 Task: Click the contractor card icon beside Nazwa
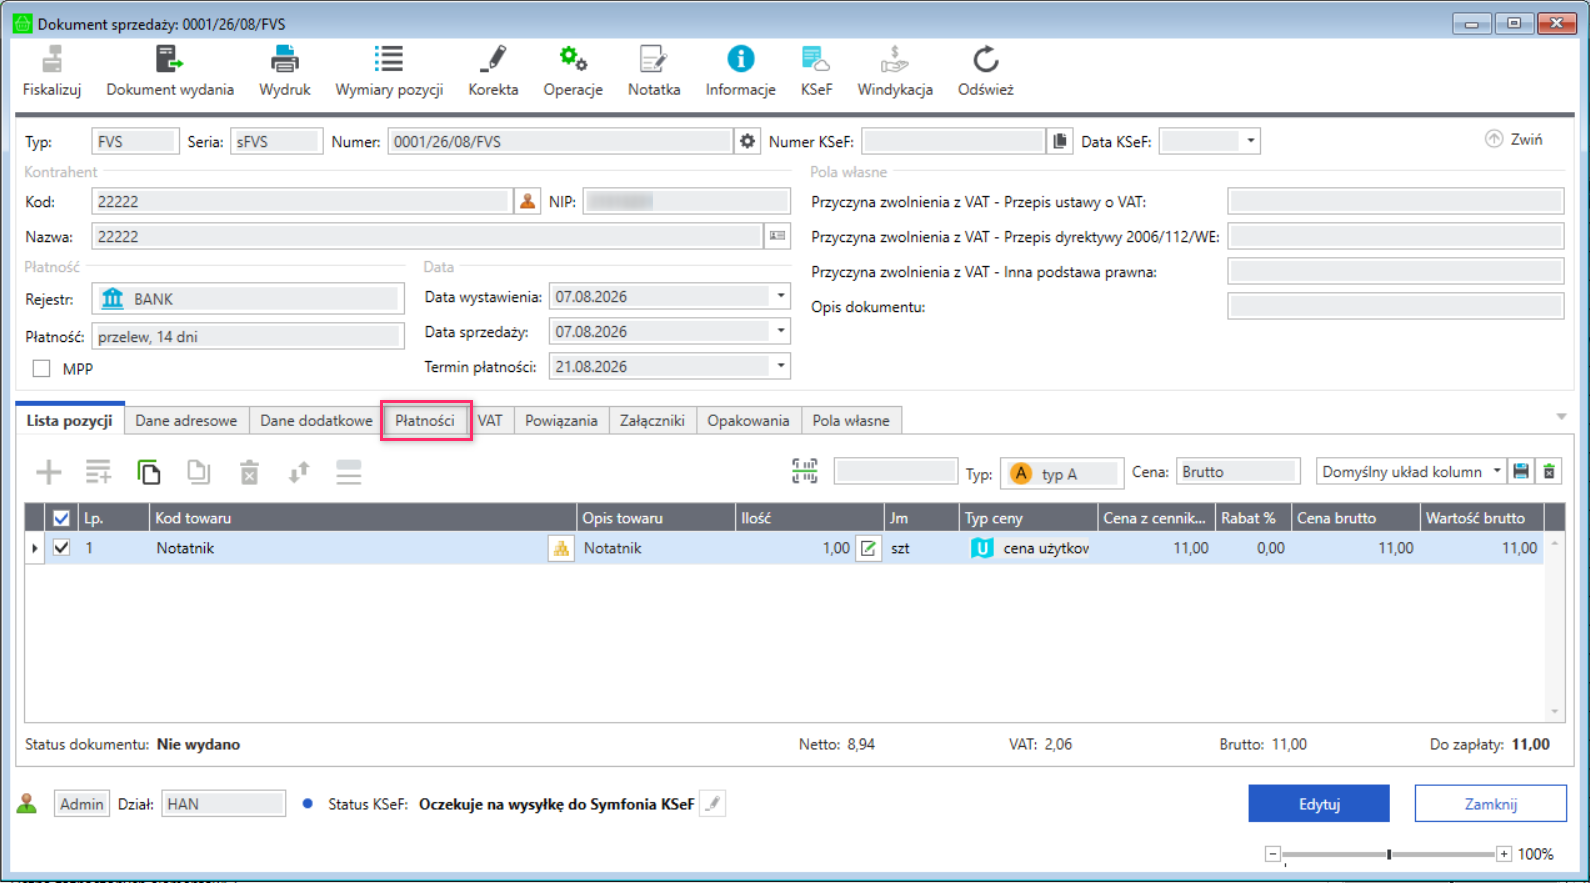click(x=777, y=237)
